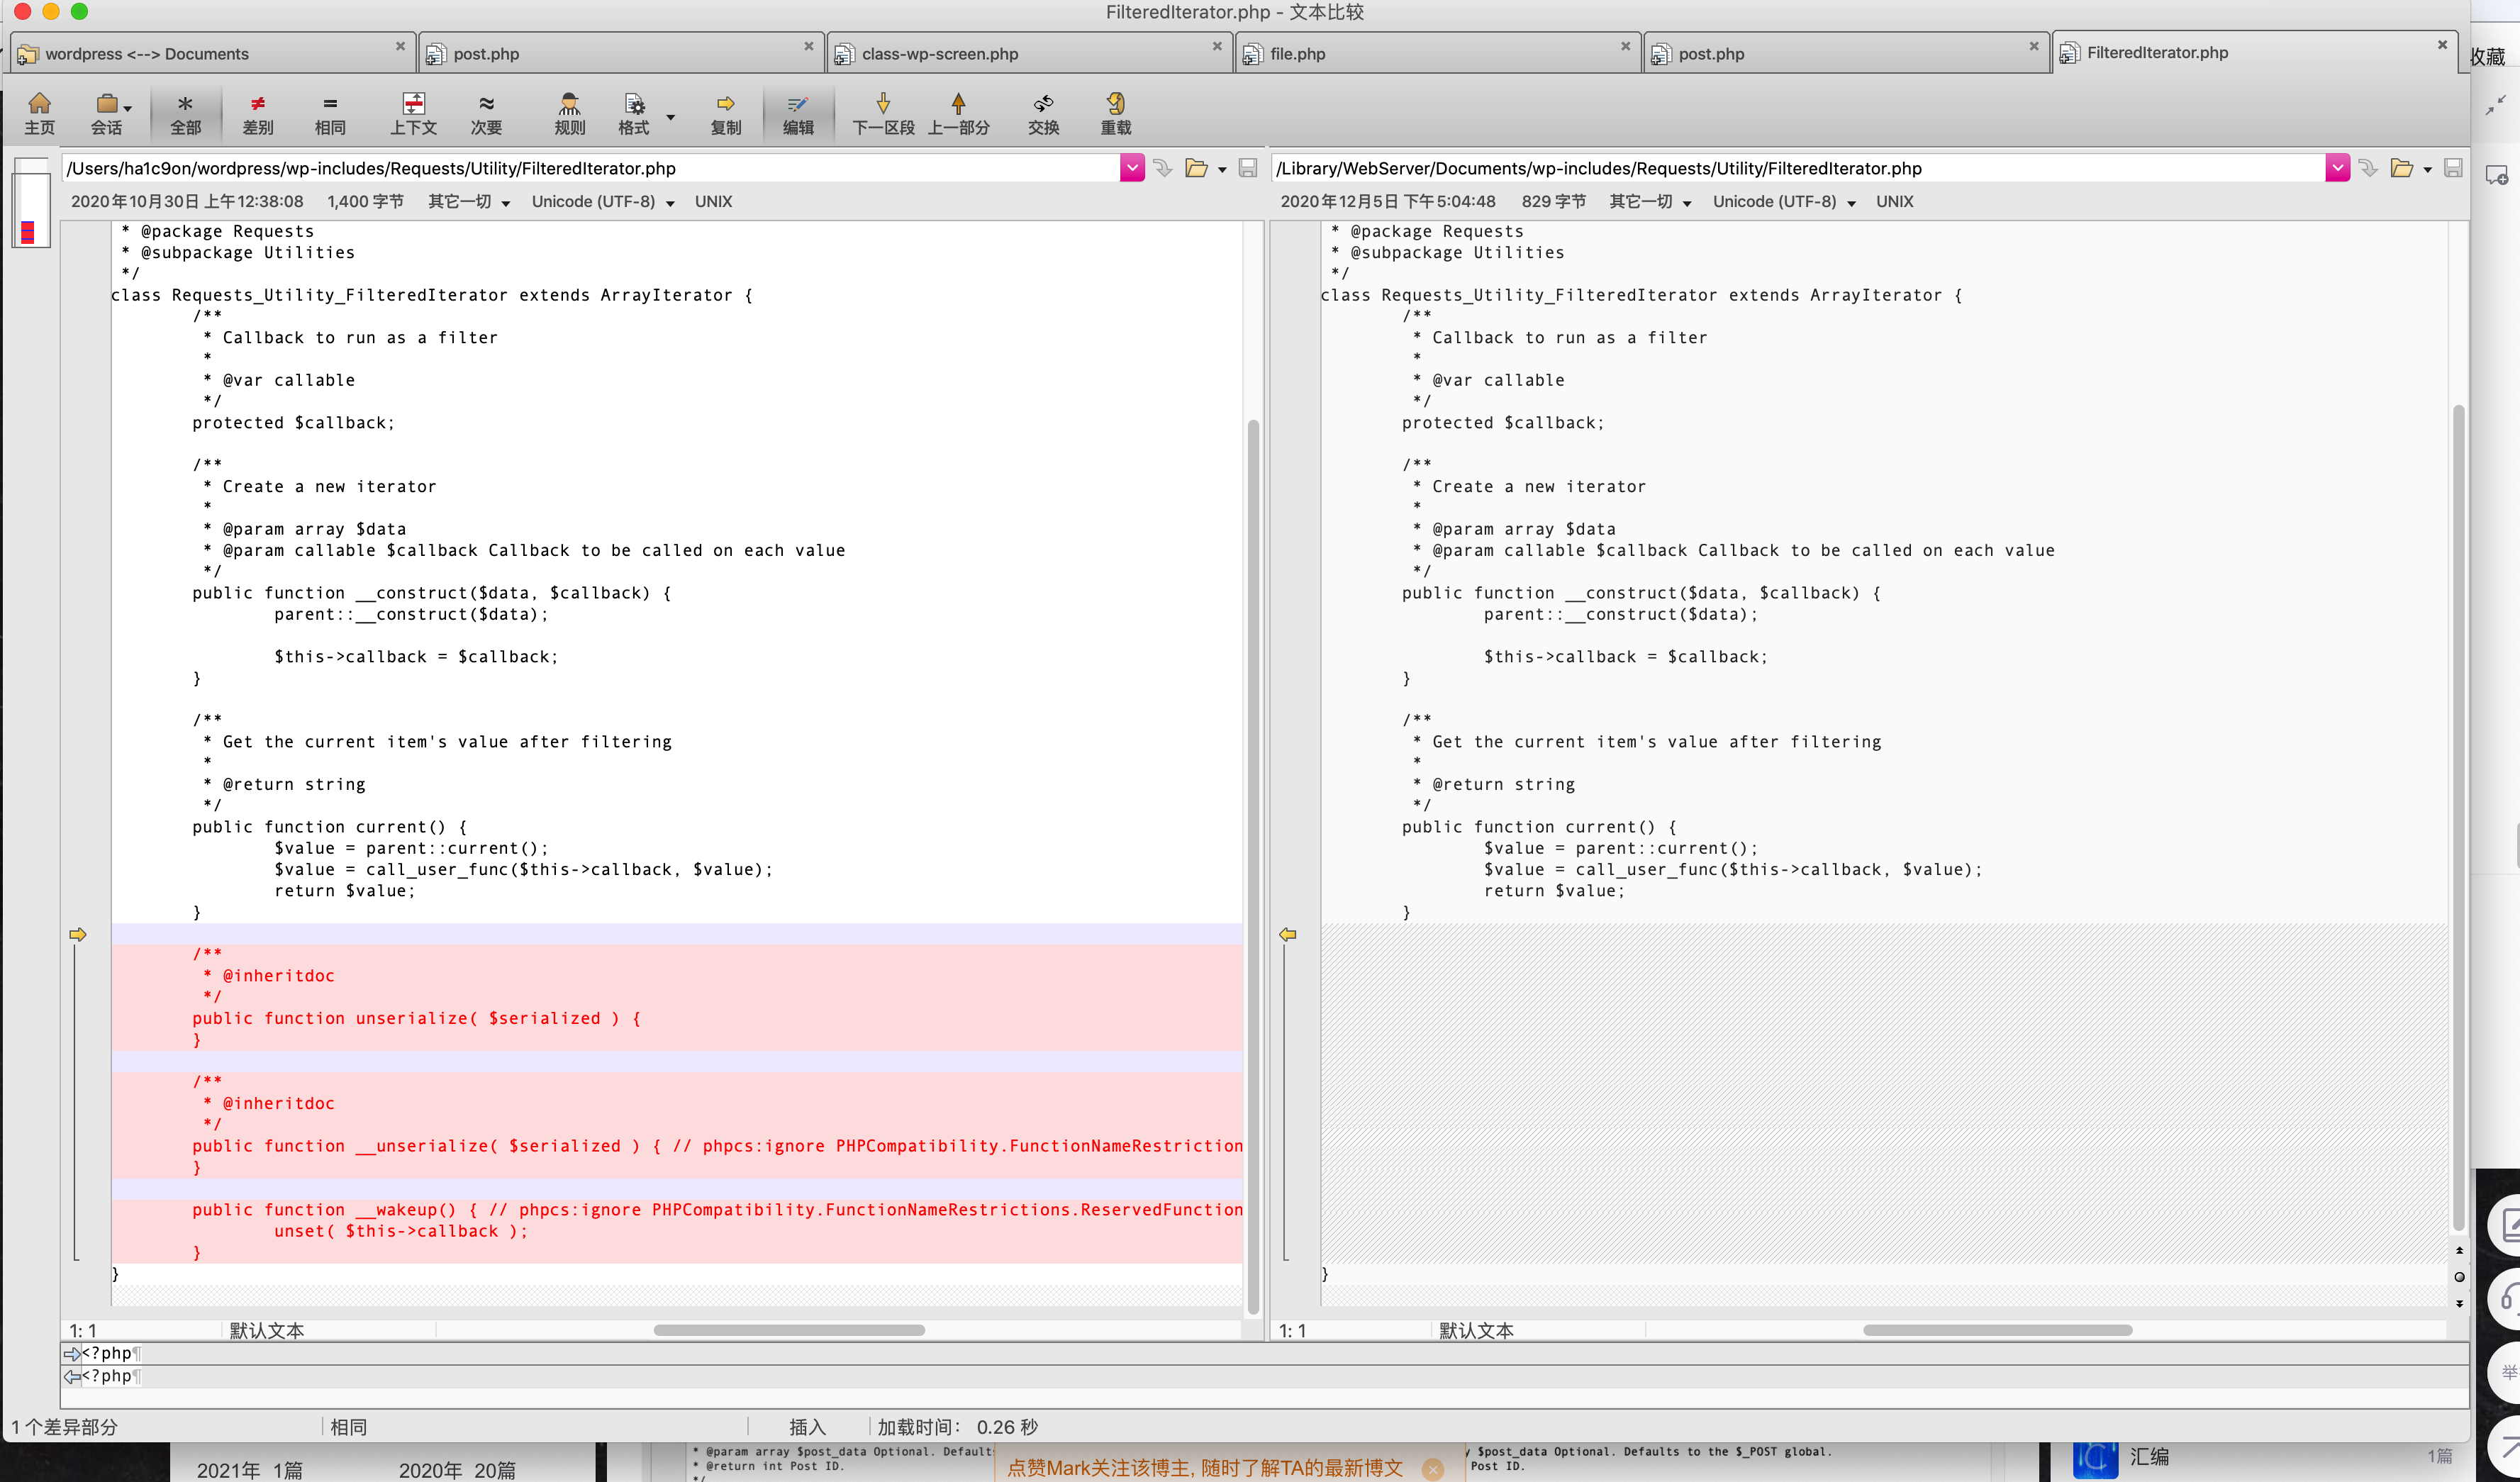Click right pane save file icon
2520x1482 pixels.
pos(2453,168)
